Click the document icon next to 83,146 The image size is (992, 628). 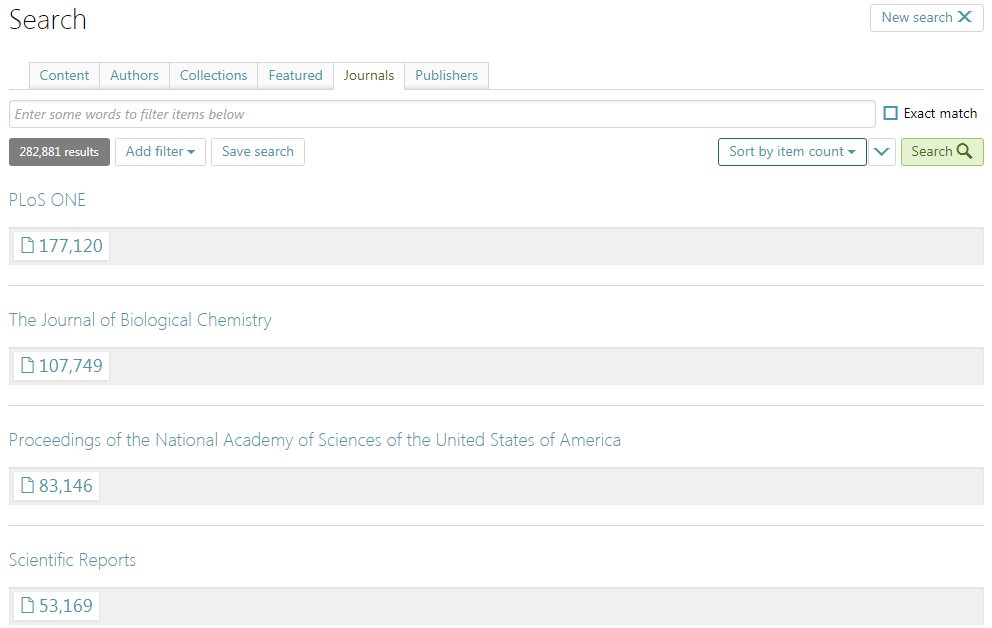pyautogui.click(x=25, y=485)
